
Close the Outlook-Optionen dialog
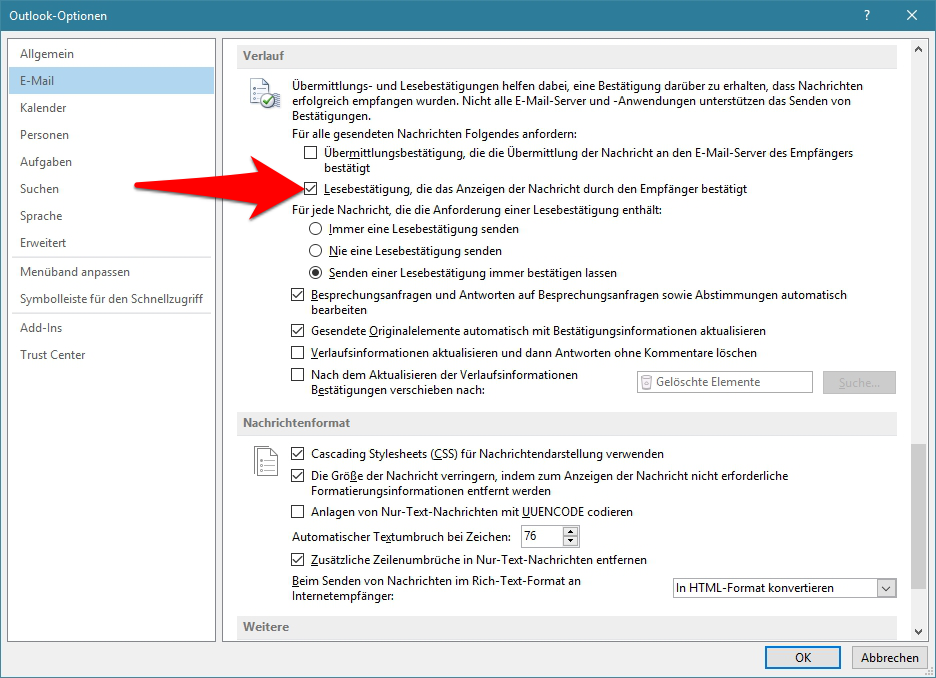pyautogui.click(x=912, y=16)
